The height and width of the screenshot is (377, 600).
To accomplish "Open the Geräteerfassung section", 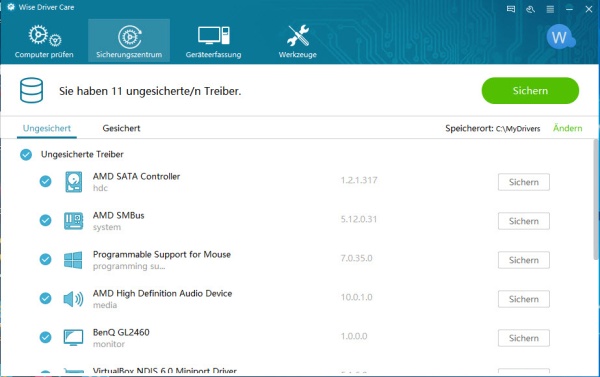I will 214,41.
